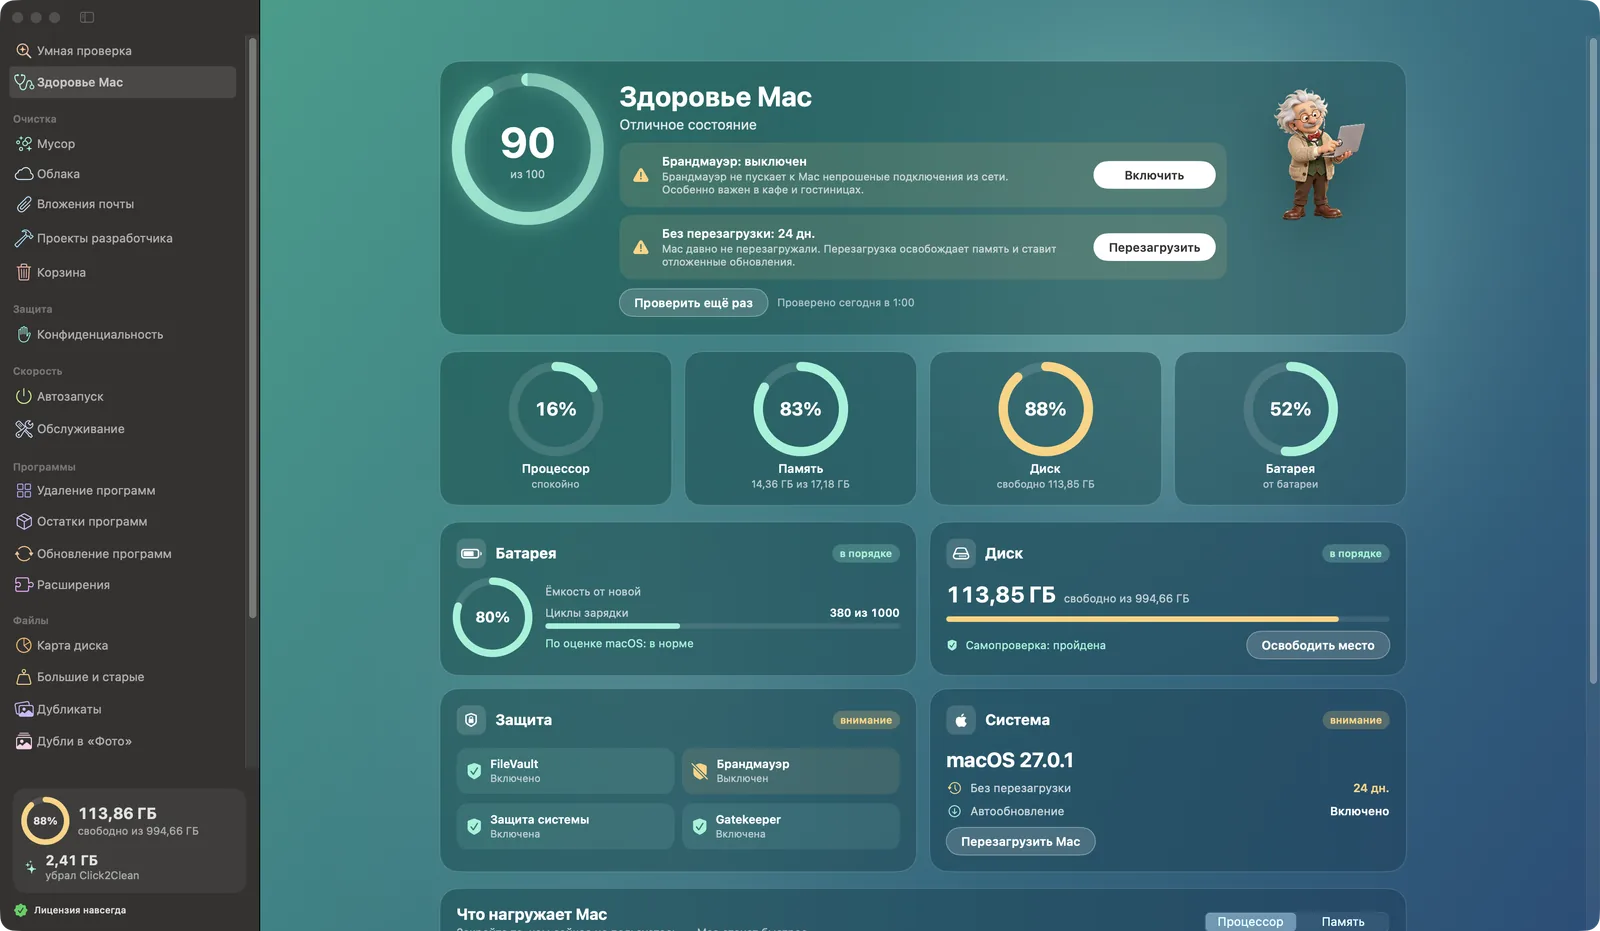
Task: Click the Карта диска pie icon
Action: (x=24, y=645)
